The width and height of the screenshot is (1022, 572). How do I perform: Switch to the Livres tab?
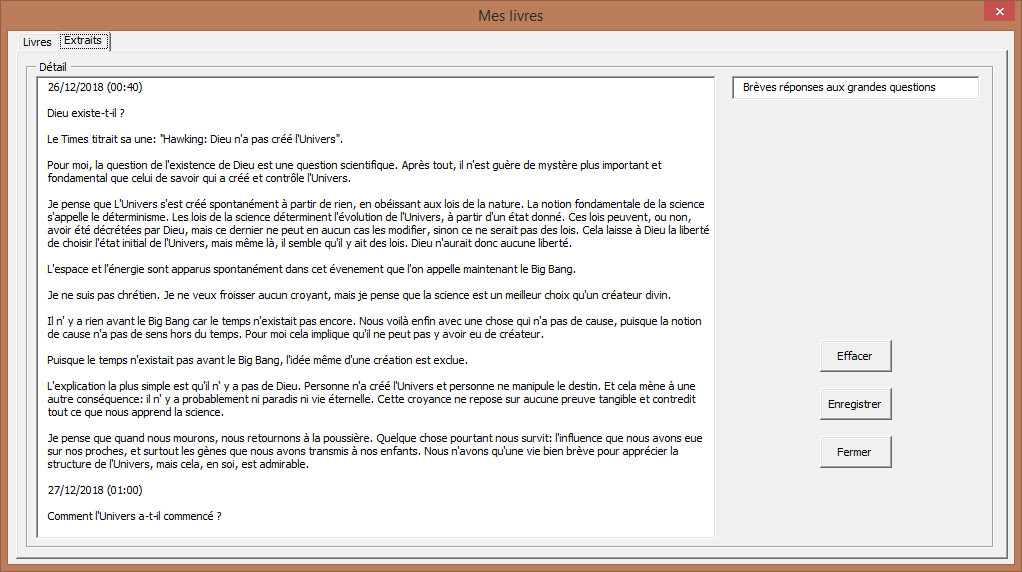(x=37, y=42)
